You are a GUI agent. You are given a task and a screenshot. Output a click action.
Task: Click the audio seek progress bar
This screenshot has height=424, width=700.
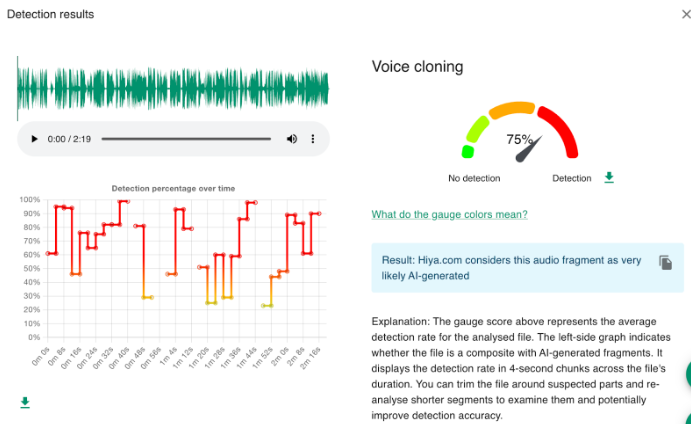185,139
